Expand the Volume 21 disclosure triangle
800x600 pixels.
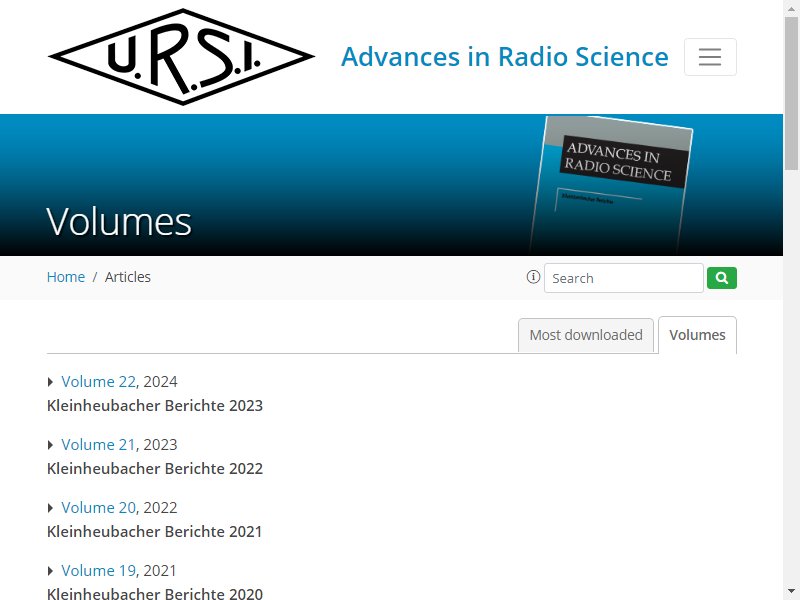pos(50,445)
